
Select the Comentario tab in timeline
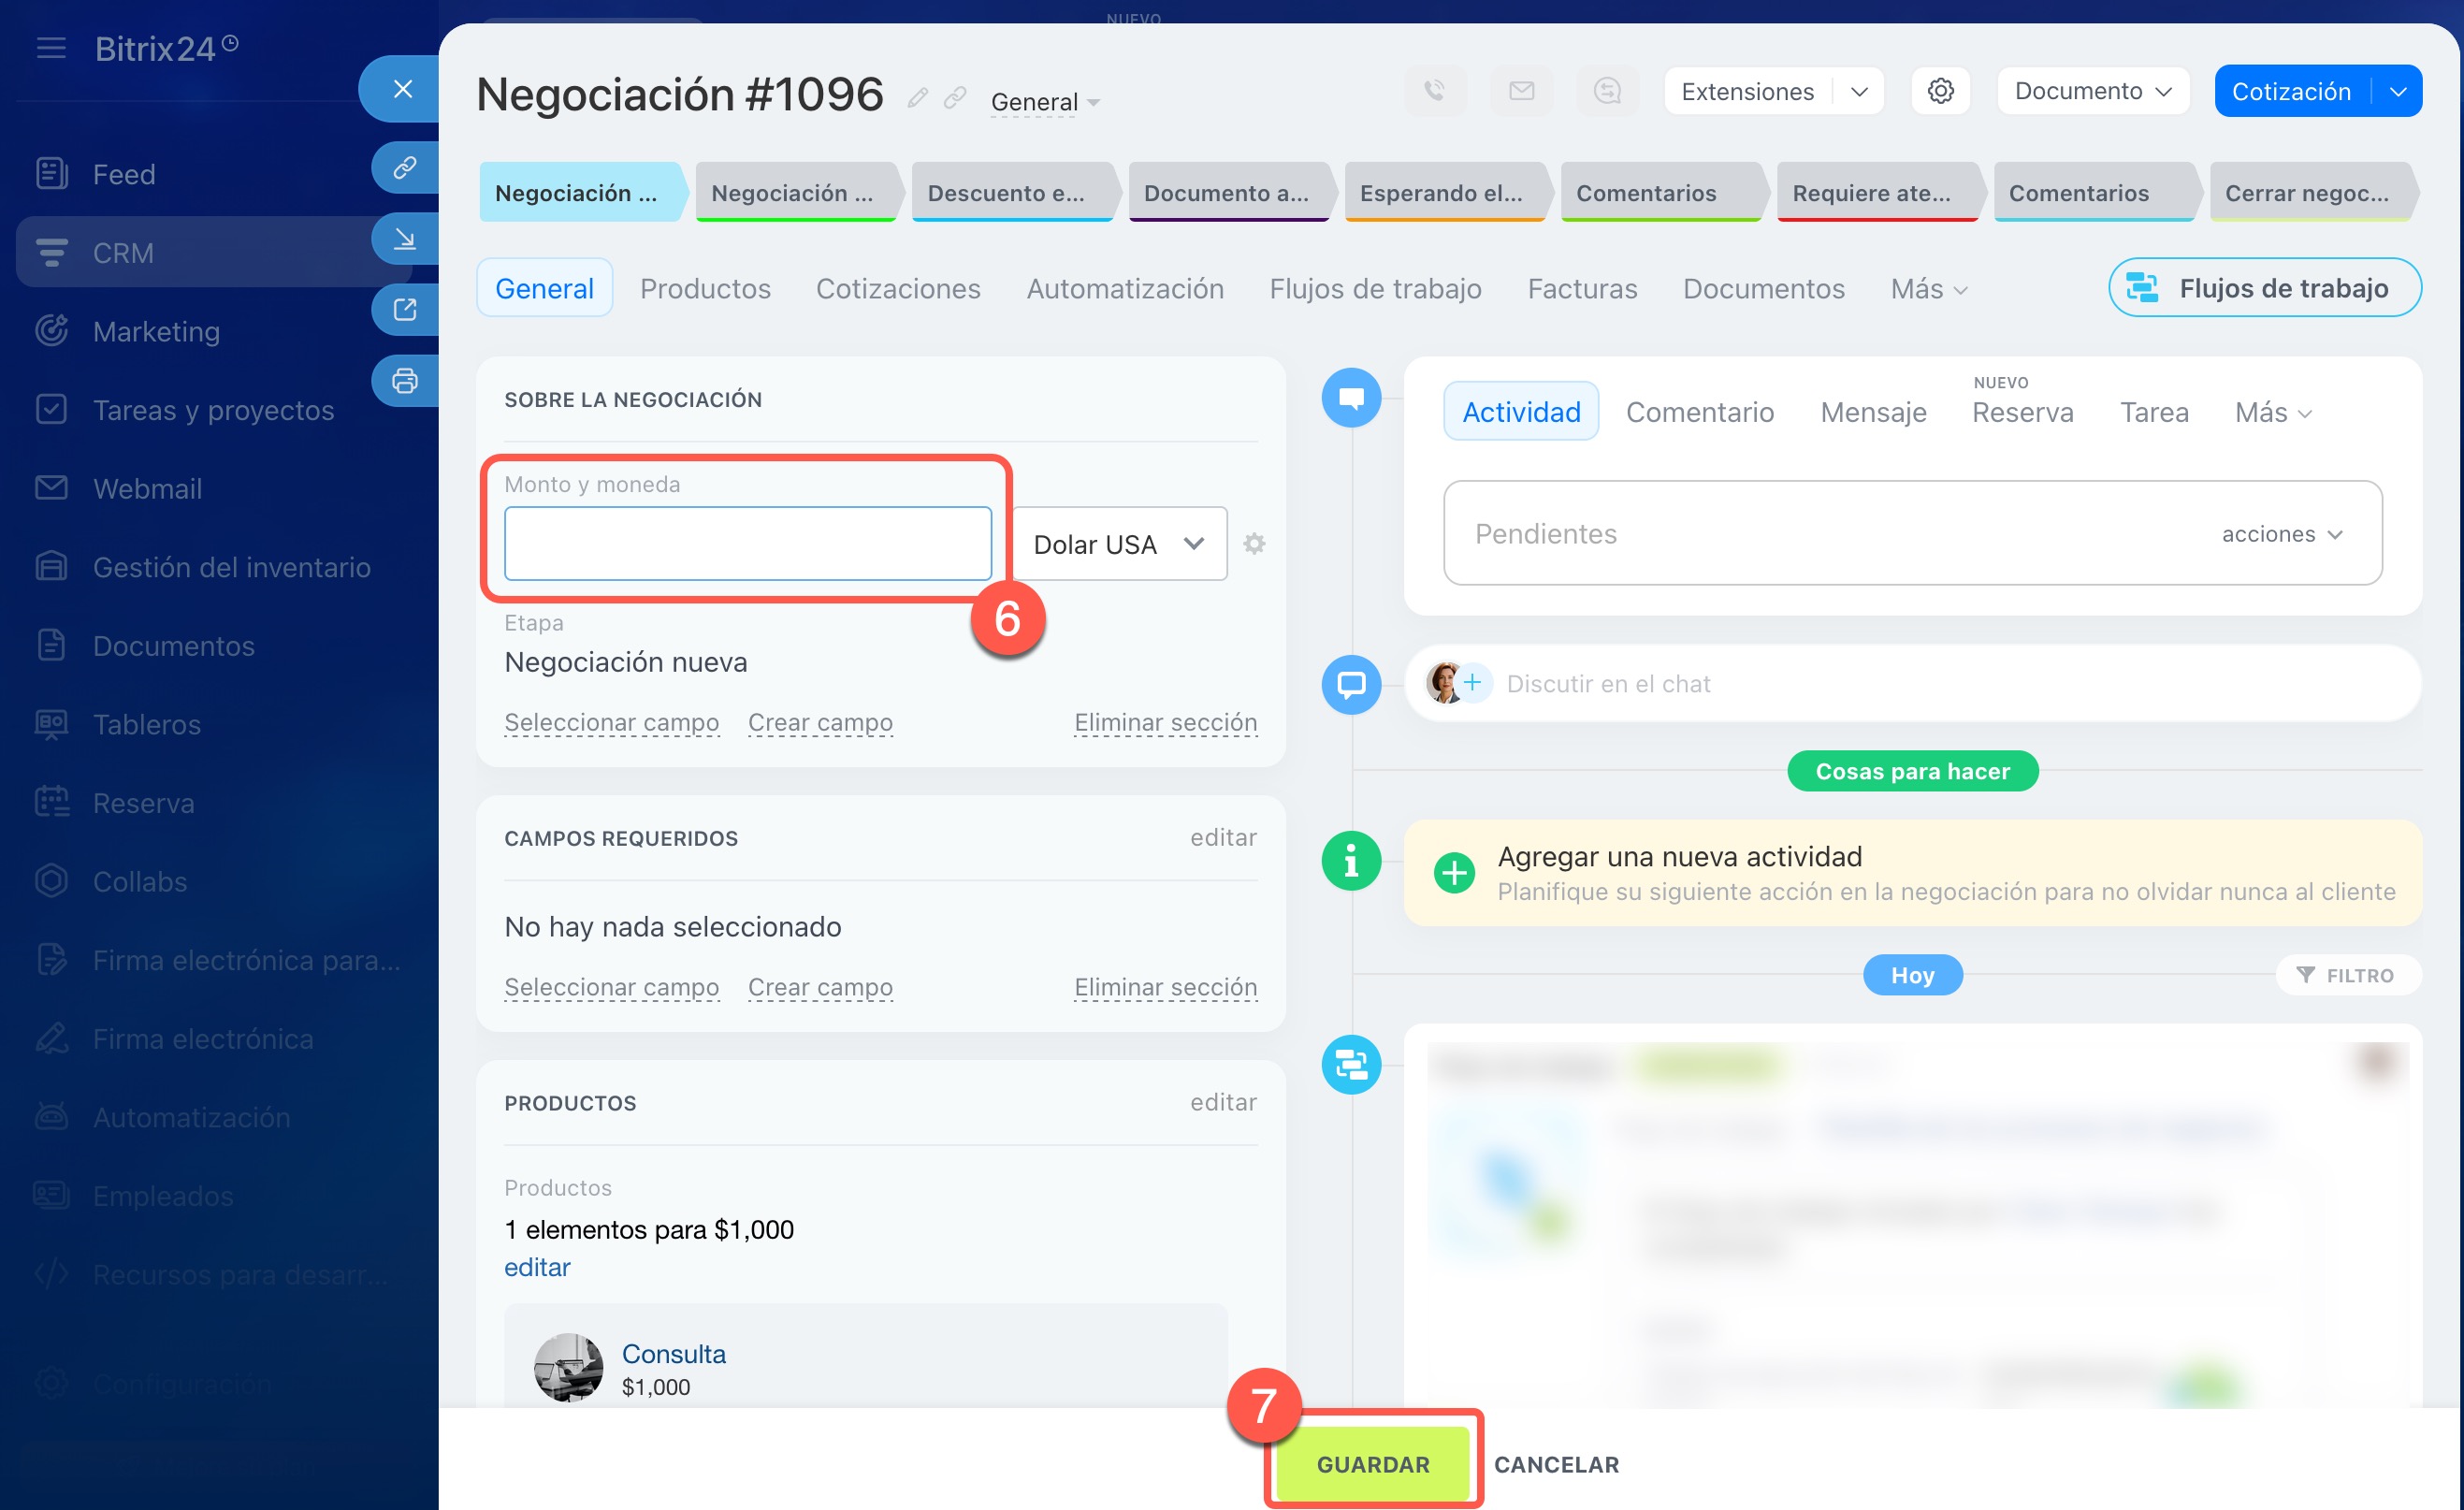(1699, 412)
